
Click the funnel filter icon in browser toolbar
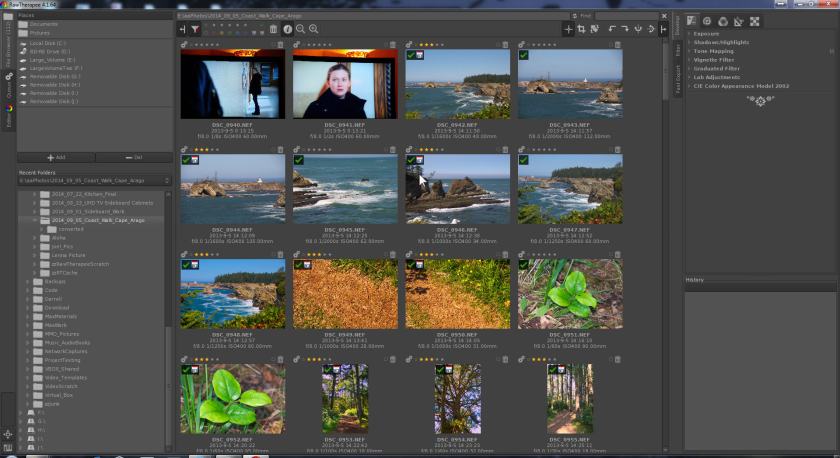196,29
